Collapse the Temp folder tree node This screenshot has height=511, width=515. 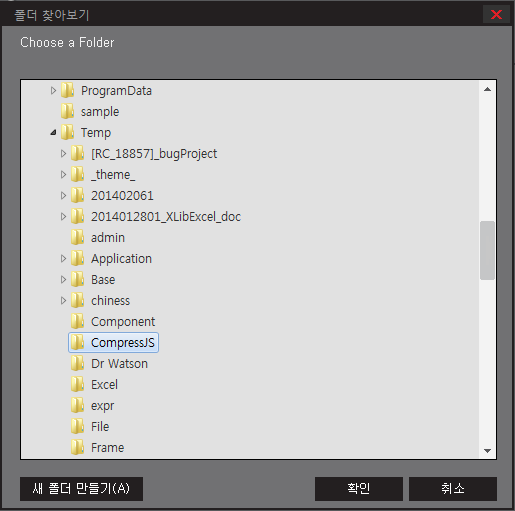pyautogui.click(x=53, y=133)
